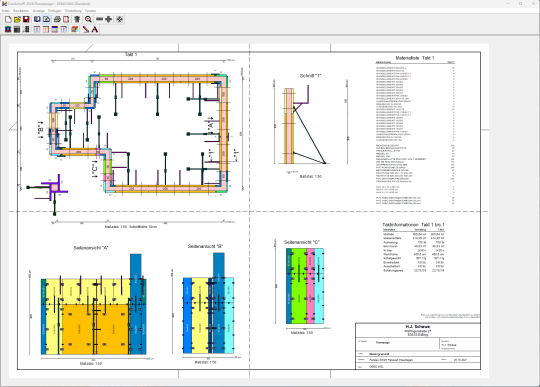Image resolution: width=540 pixels, height=387 pixels.
Task: Zoom in with the plus icon
Action: pyautogui.click(x=108, y=19)
